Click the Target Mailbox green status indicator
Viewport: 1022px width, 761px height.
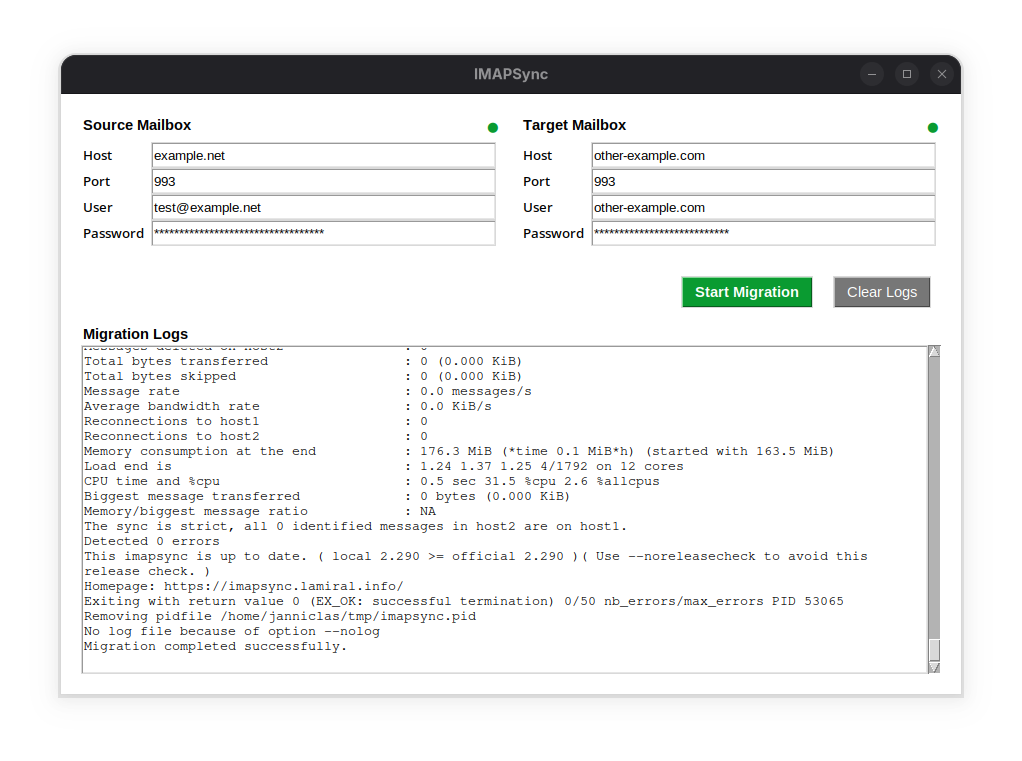point(933,128)
